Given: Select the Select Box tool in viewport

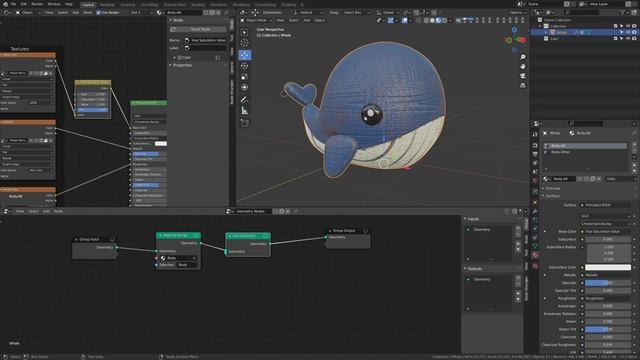Looking at the screenshot, I should (x=244, y=32).
